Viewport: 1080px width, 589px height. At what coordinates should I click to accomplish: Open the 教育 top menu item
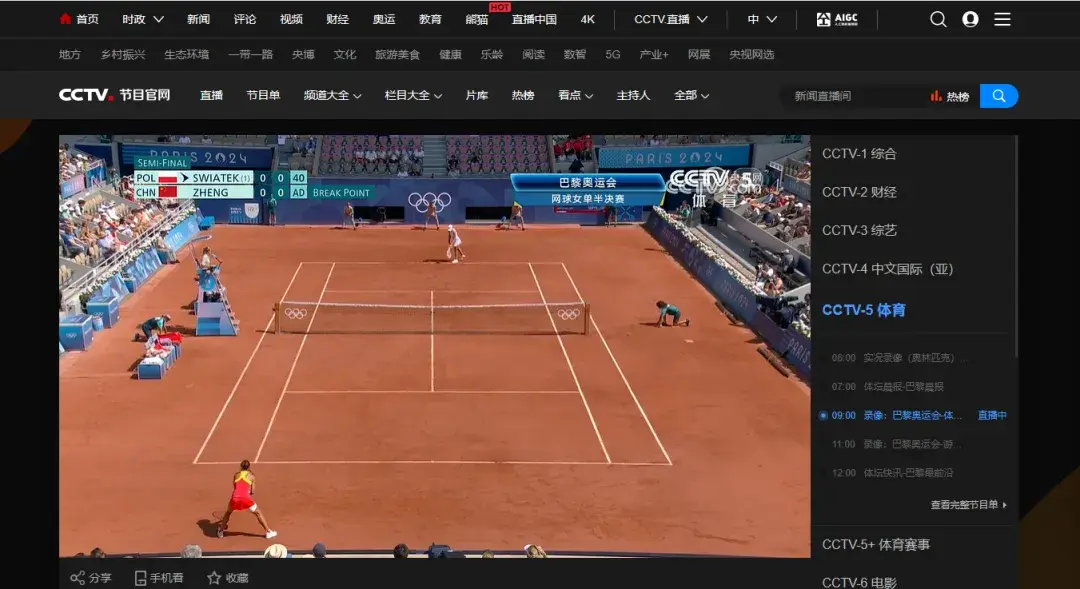[x=430, y=19]
